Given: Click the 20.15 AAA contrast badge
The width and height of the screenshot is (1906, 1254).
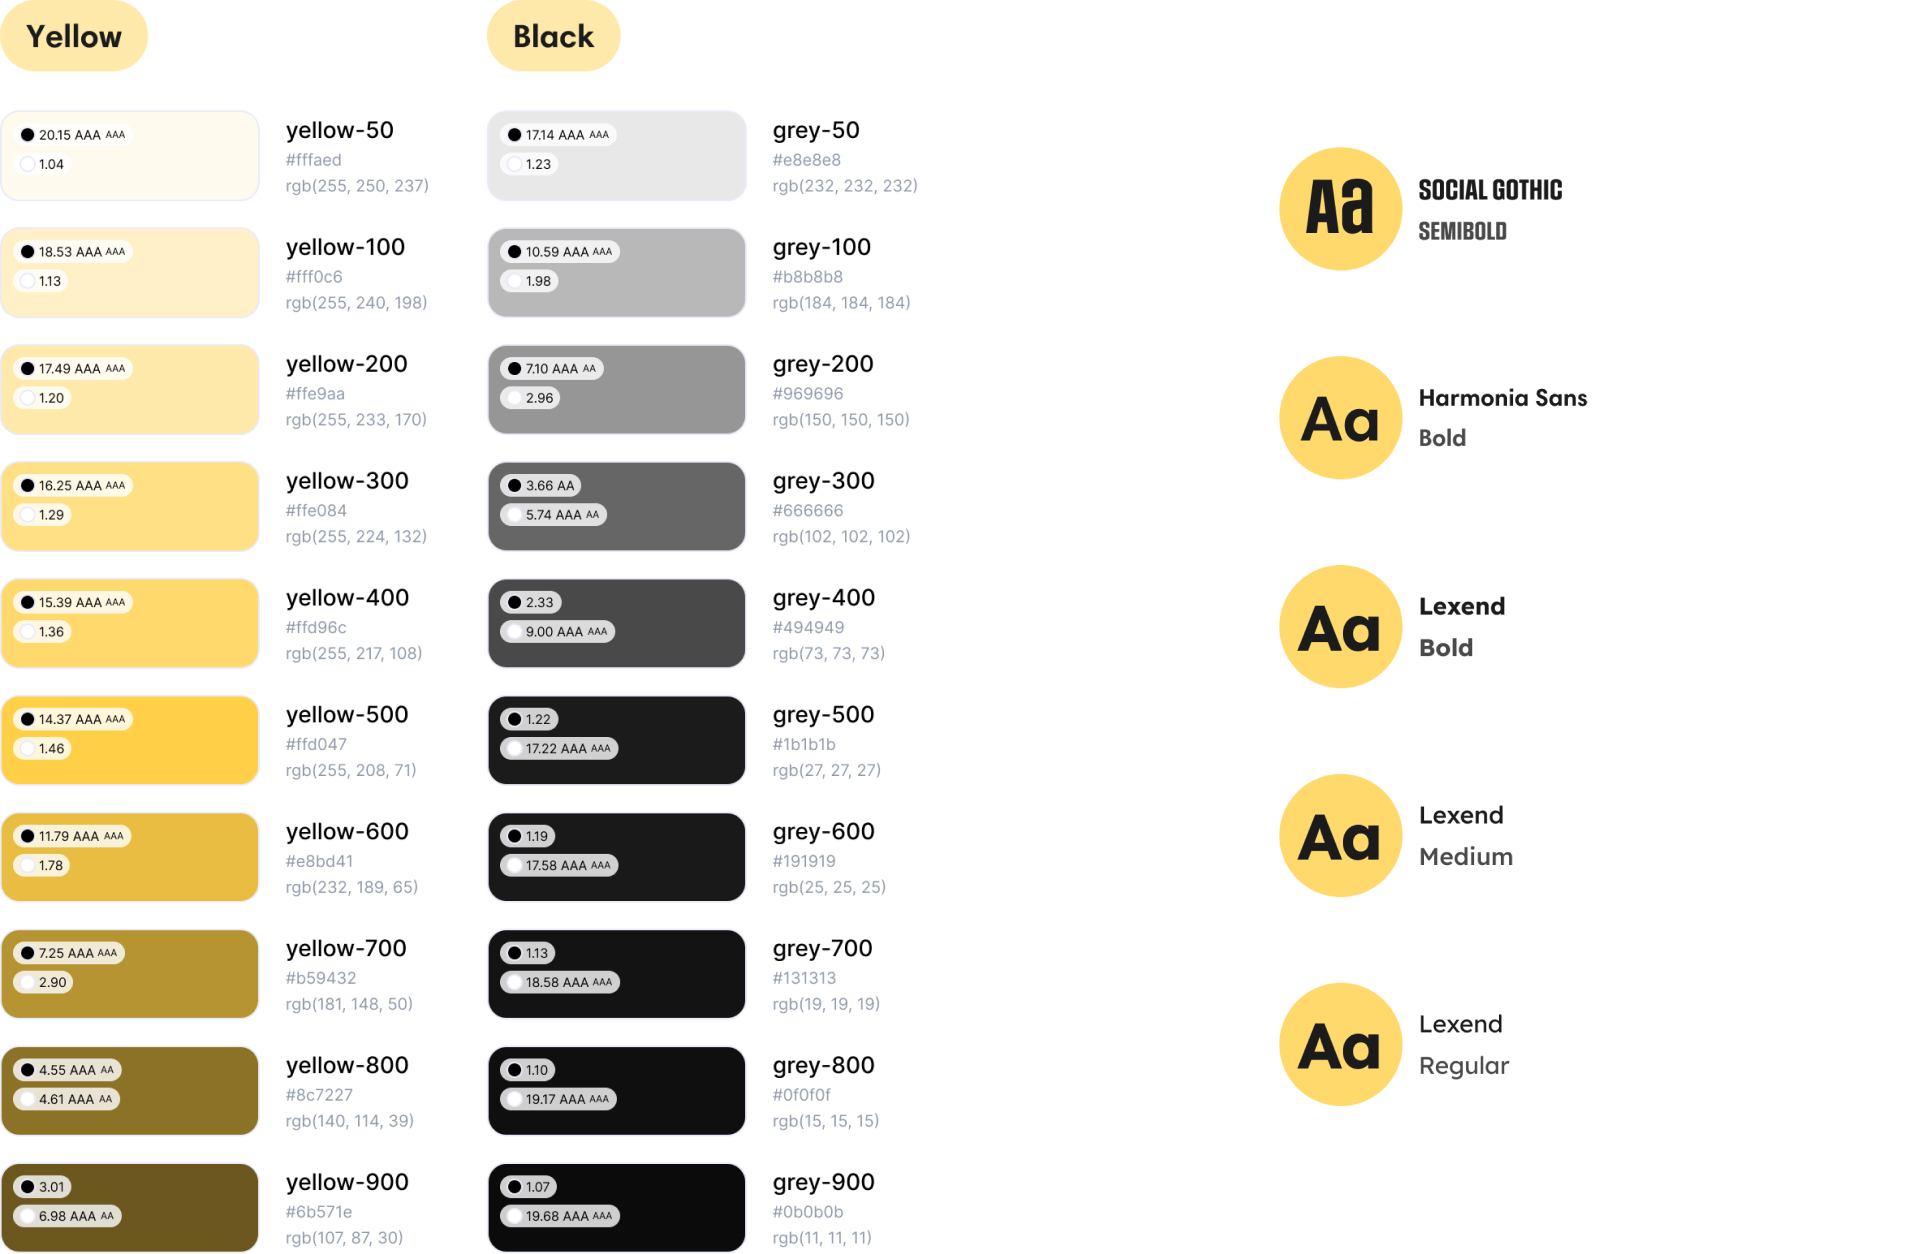Looking at the screenshot, I should [x=74, y=135].
